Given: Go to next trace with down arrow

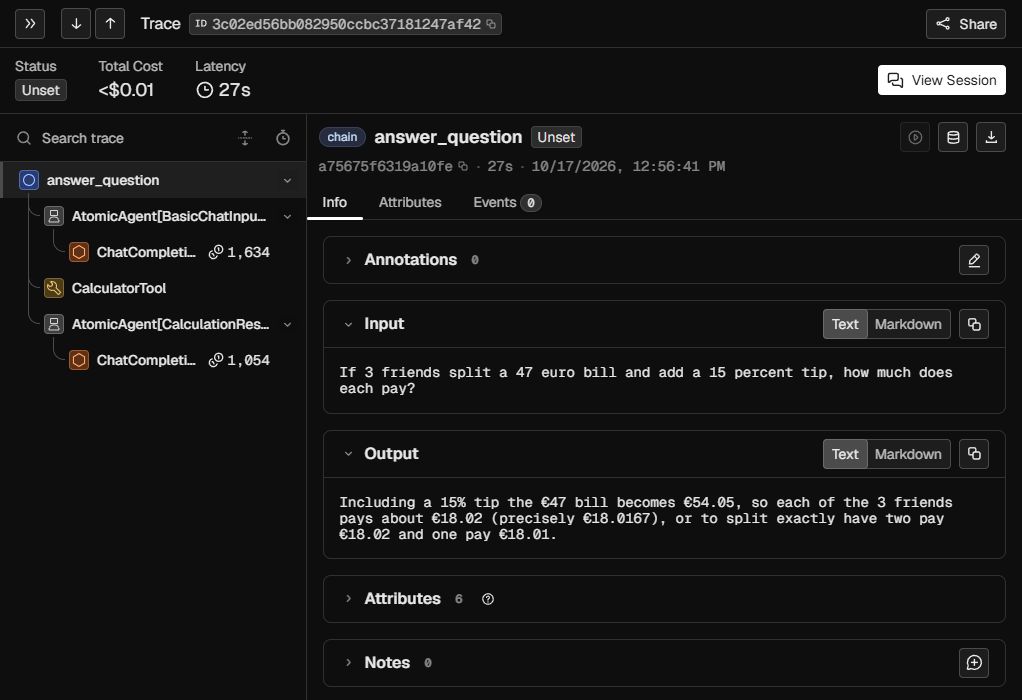Looking at the screenshot, I should [x=76, y=24].
